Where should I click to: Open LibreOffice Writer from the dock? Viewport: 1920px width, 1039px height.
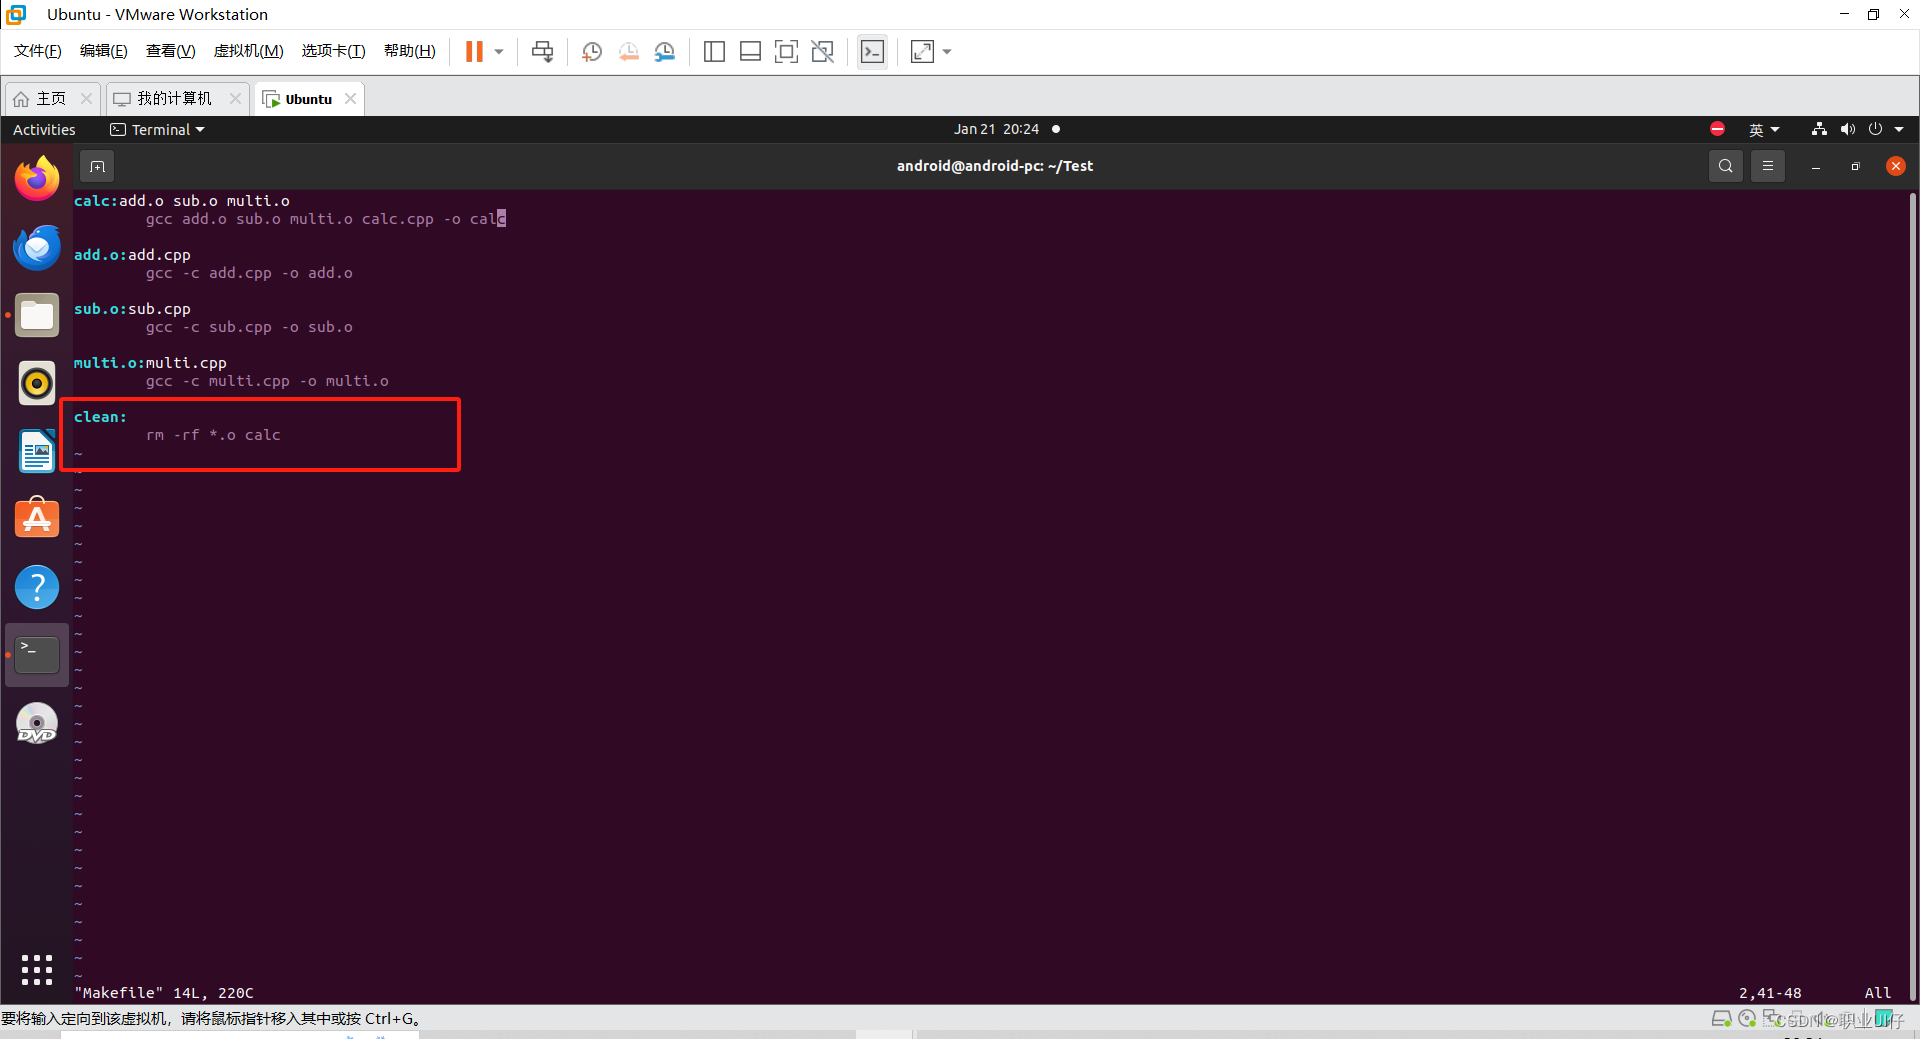[37, 451]
